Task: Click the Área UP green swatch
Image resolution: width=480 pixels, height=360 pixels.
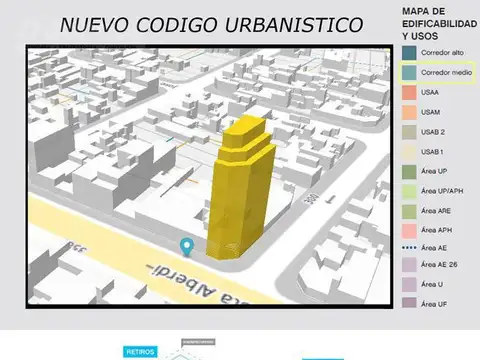Action: click(409, 172)
